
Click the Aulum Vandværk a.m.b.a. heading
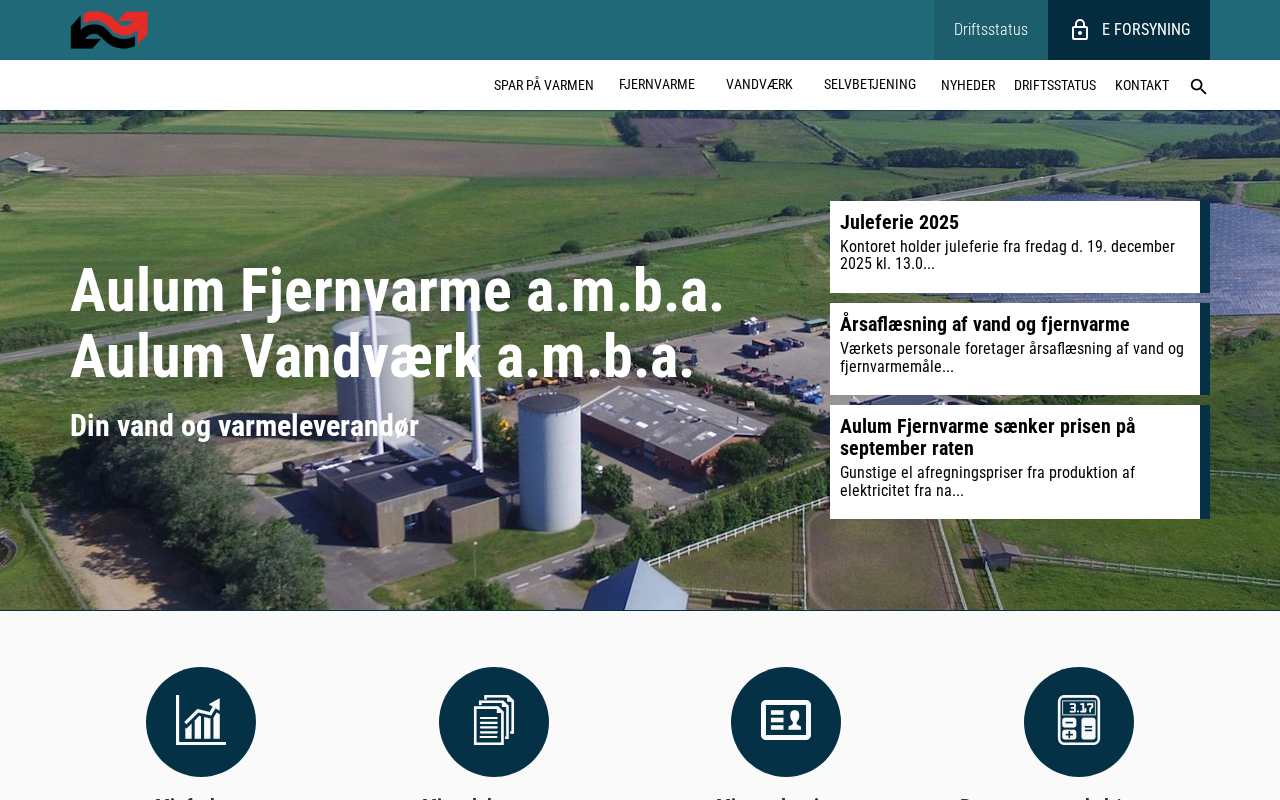382,357
